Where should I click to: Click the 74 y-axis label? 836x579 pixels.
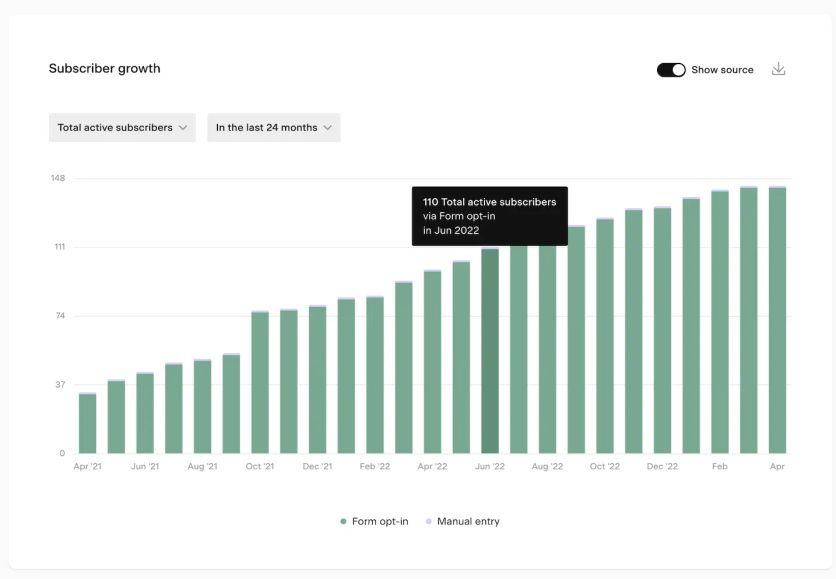(60, 316)
